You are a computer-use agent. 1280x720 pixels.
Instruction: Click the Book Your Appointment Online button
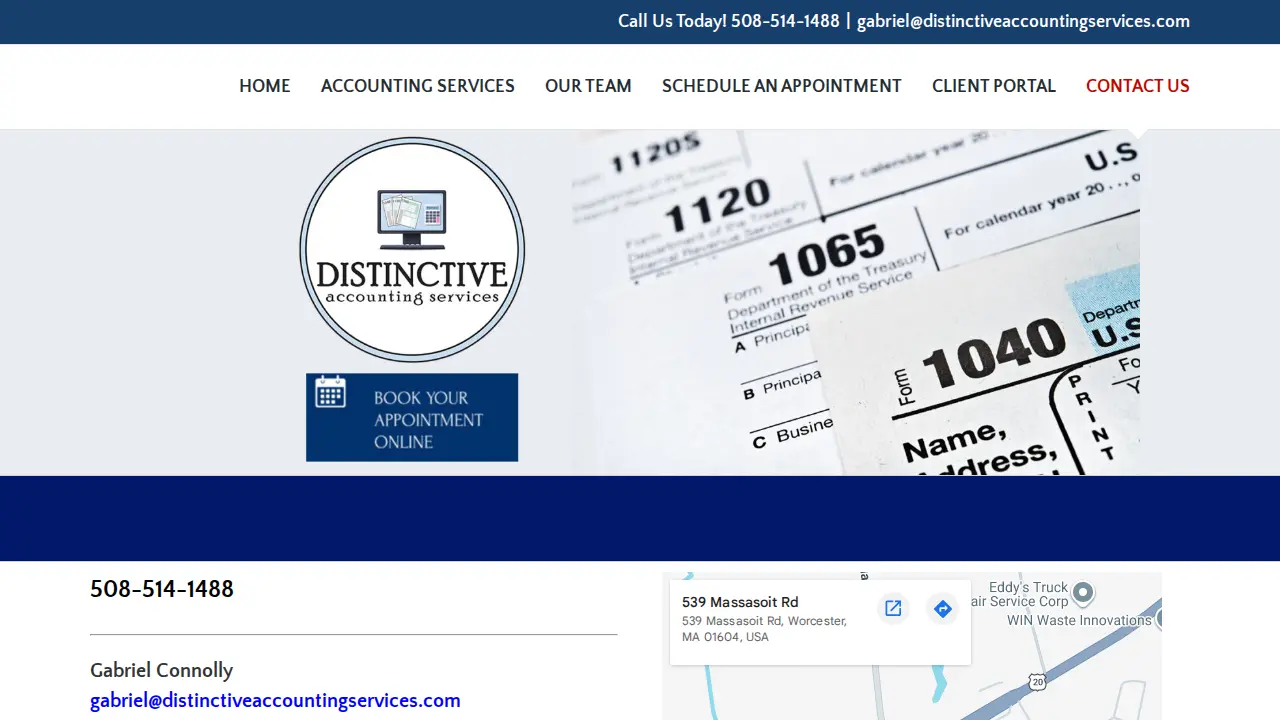[x=412, y=417]
